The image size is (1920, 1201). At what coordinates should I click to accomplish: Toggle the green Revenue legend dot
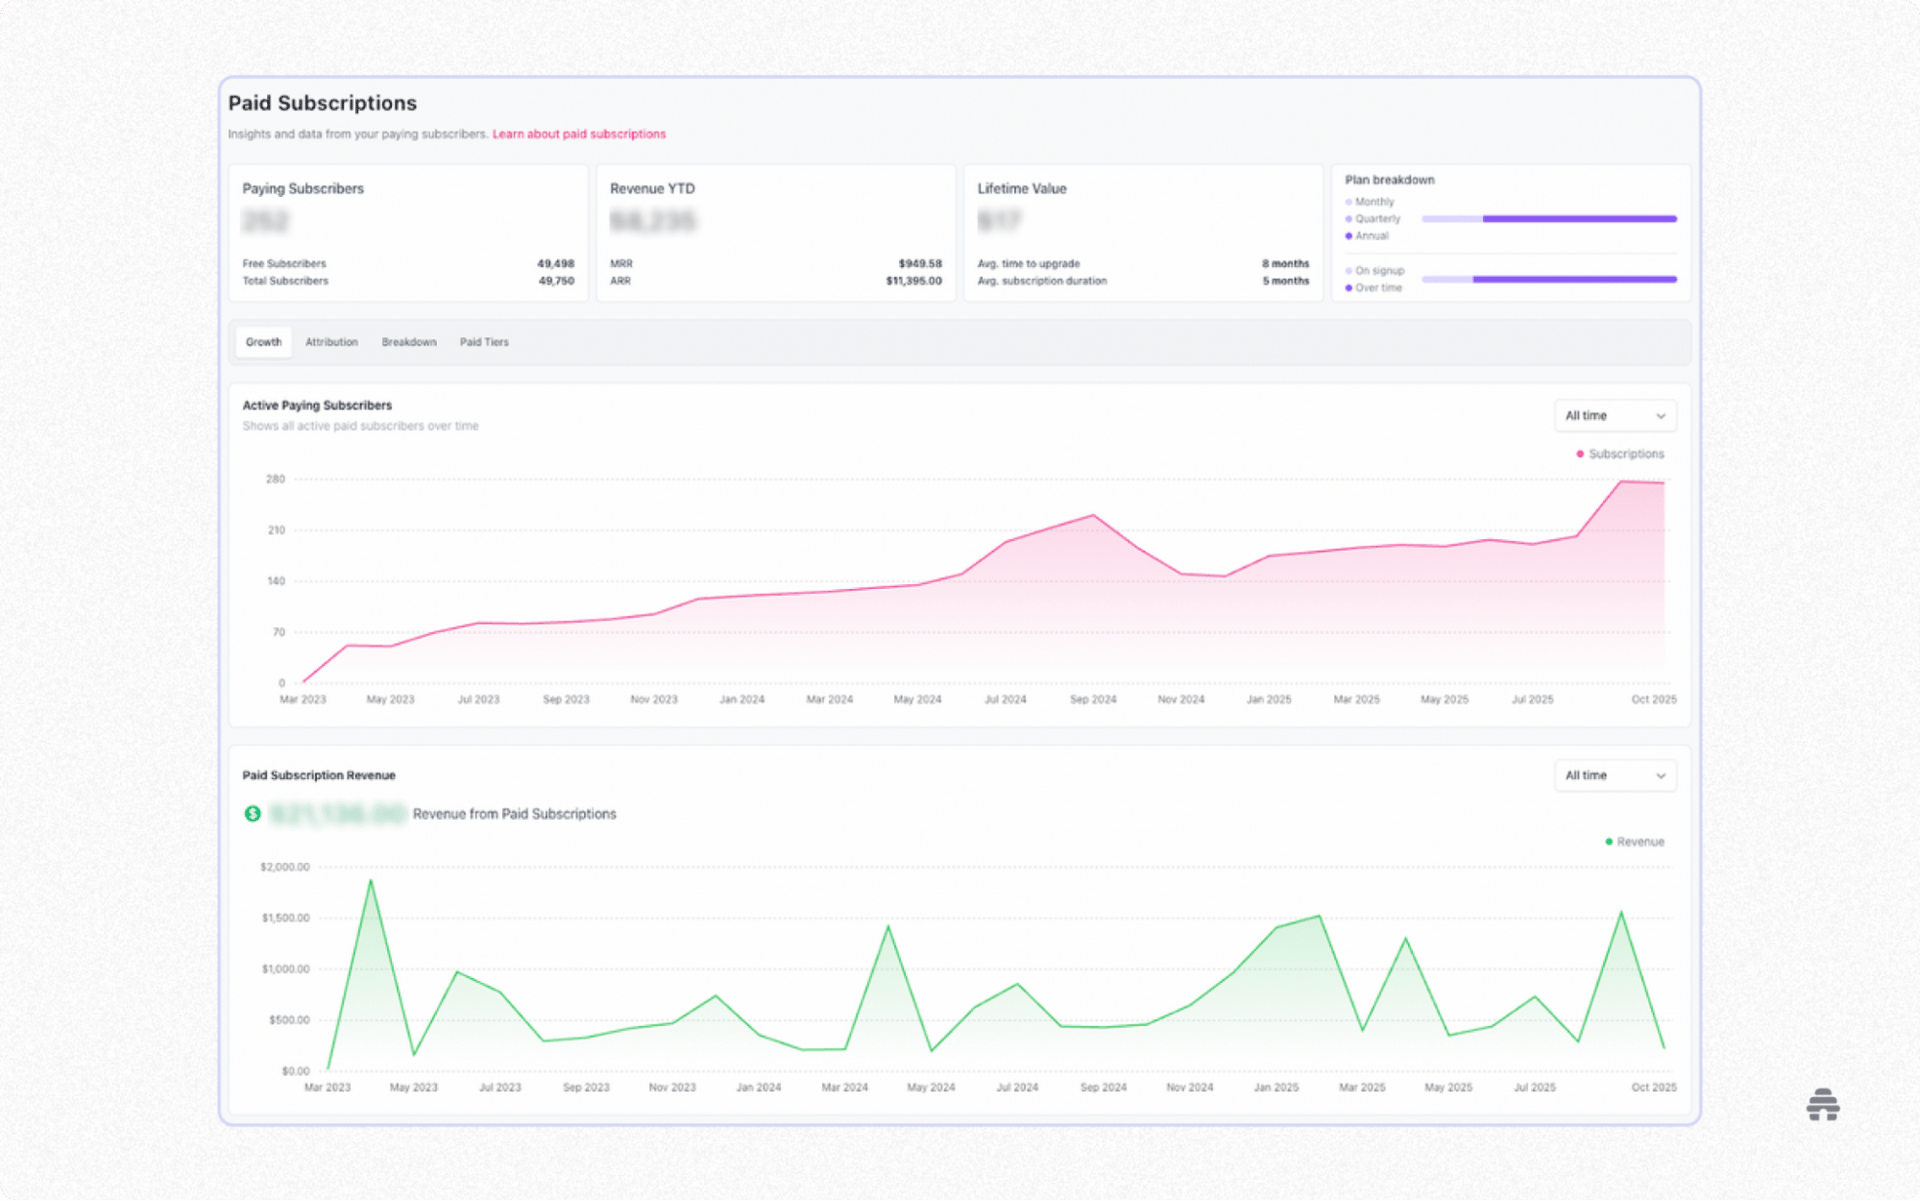pos(1608,842)
